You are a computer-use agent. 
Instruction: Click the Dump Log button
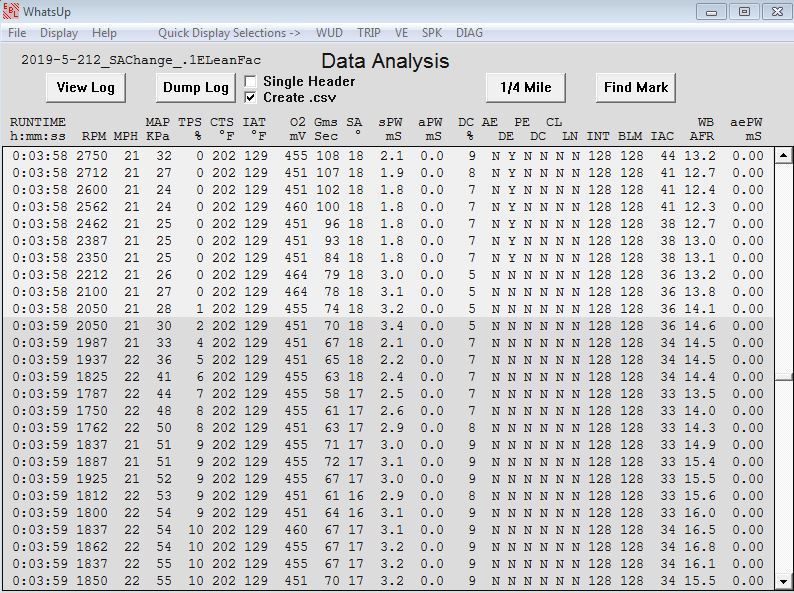coord(196,88)
